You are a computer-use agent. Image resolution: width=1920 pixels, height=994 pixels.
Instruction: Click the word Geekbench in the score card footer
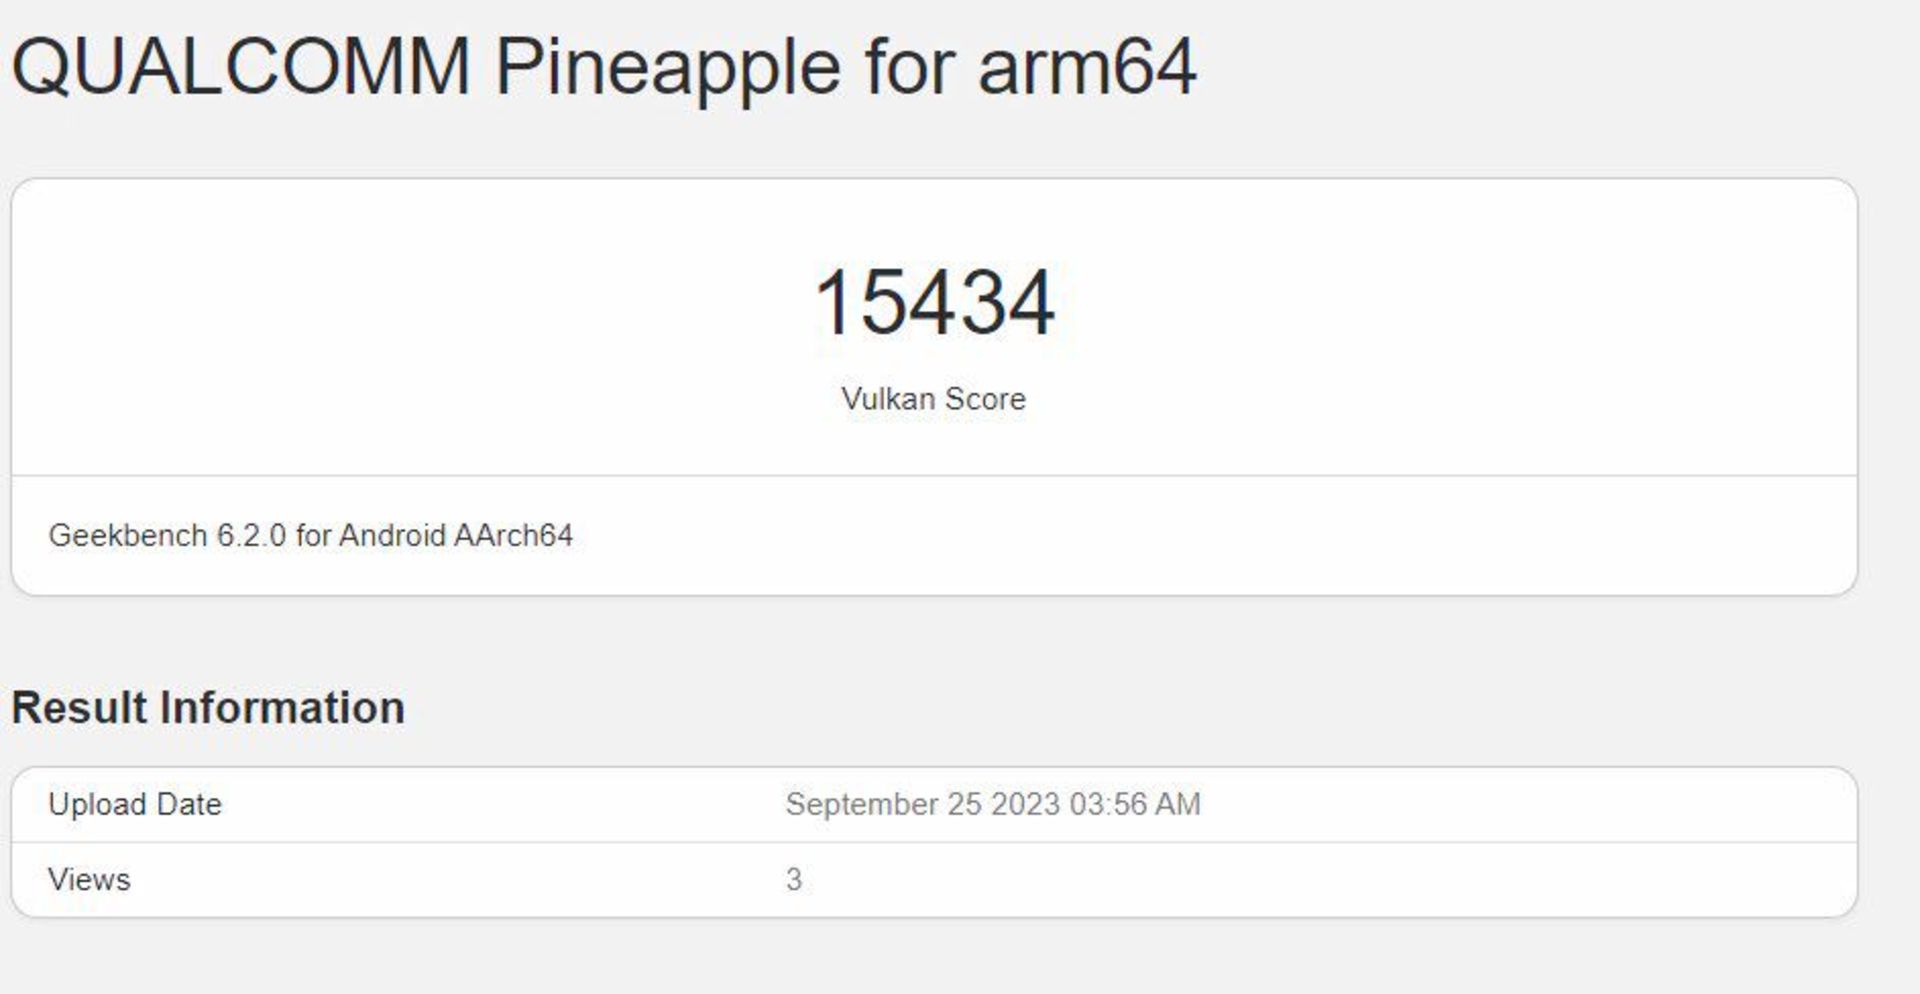[128, 536]
